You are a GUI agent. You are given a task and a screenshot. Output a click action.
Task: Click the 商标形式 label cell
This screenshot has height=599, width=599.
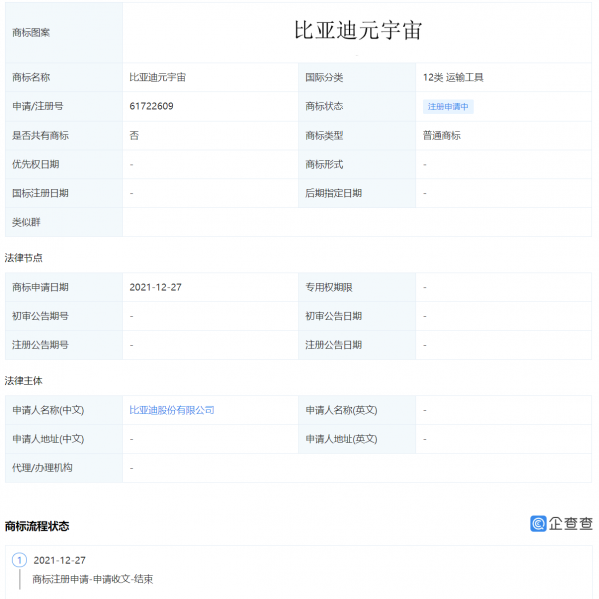(x=357, y=164)
